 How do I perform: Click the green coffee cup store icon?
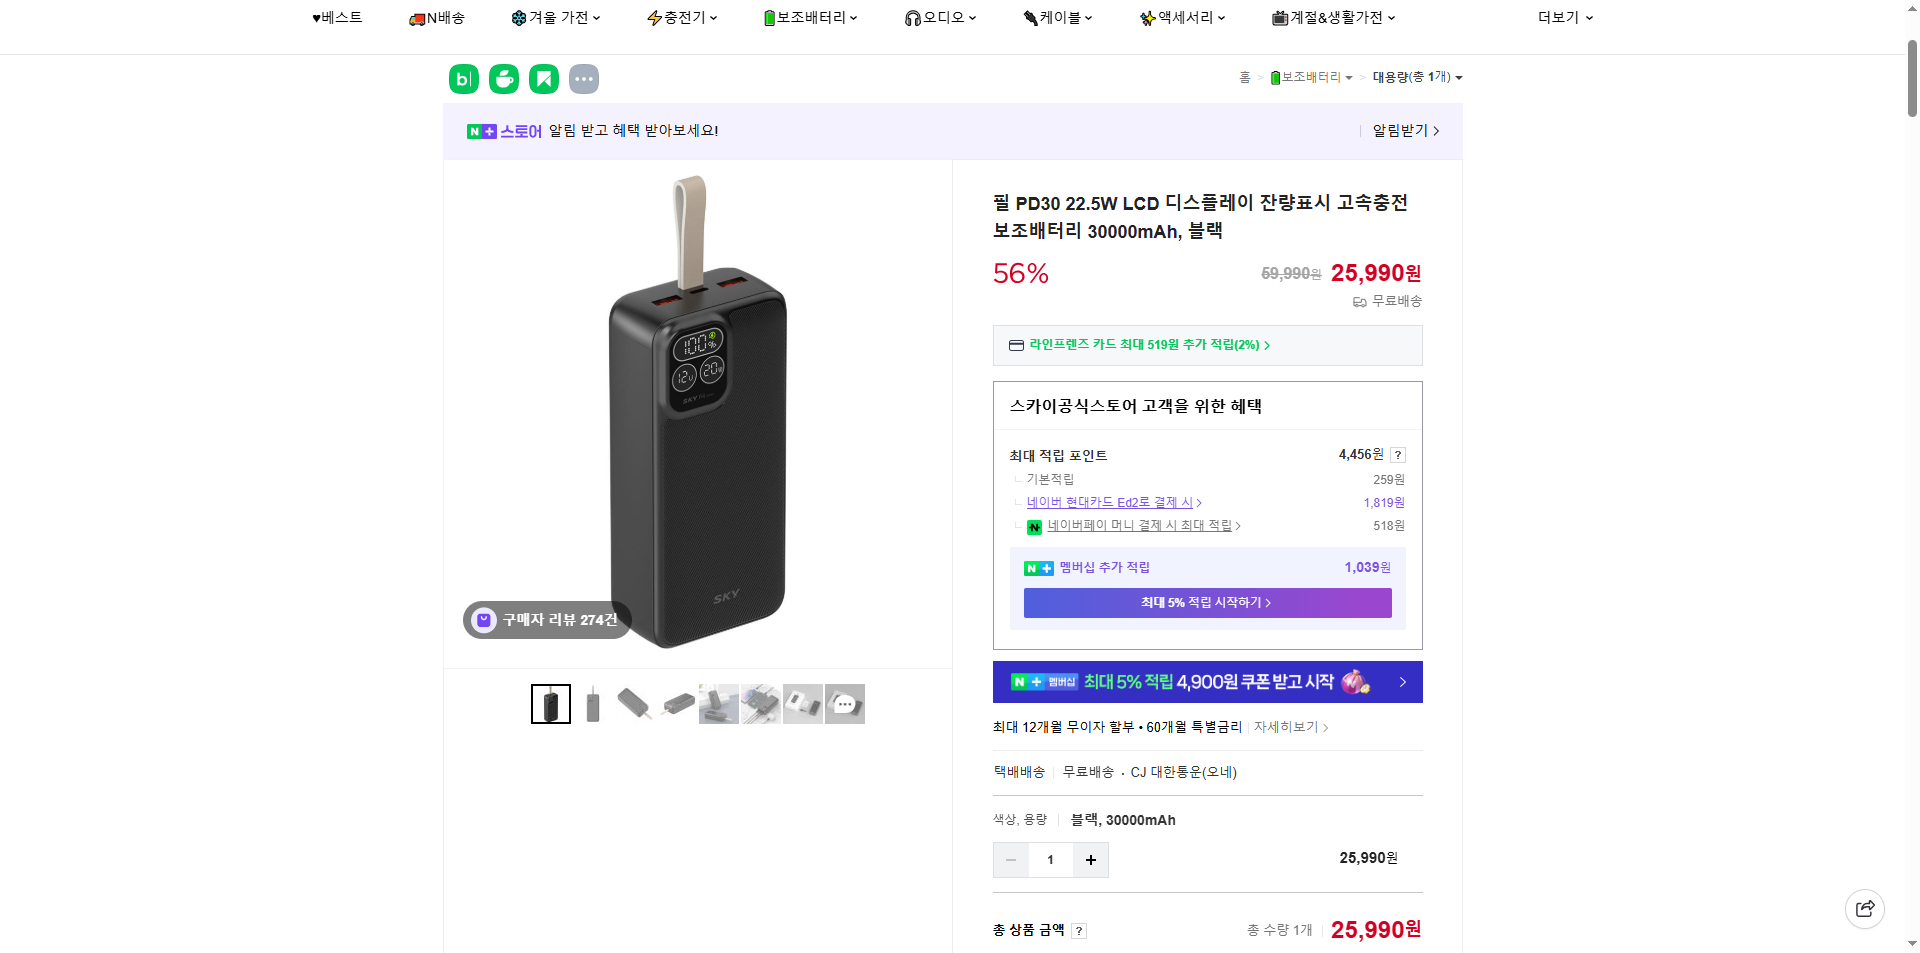(x=504, y=78)
